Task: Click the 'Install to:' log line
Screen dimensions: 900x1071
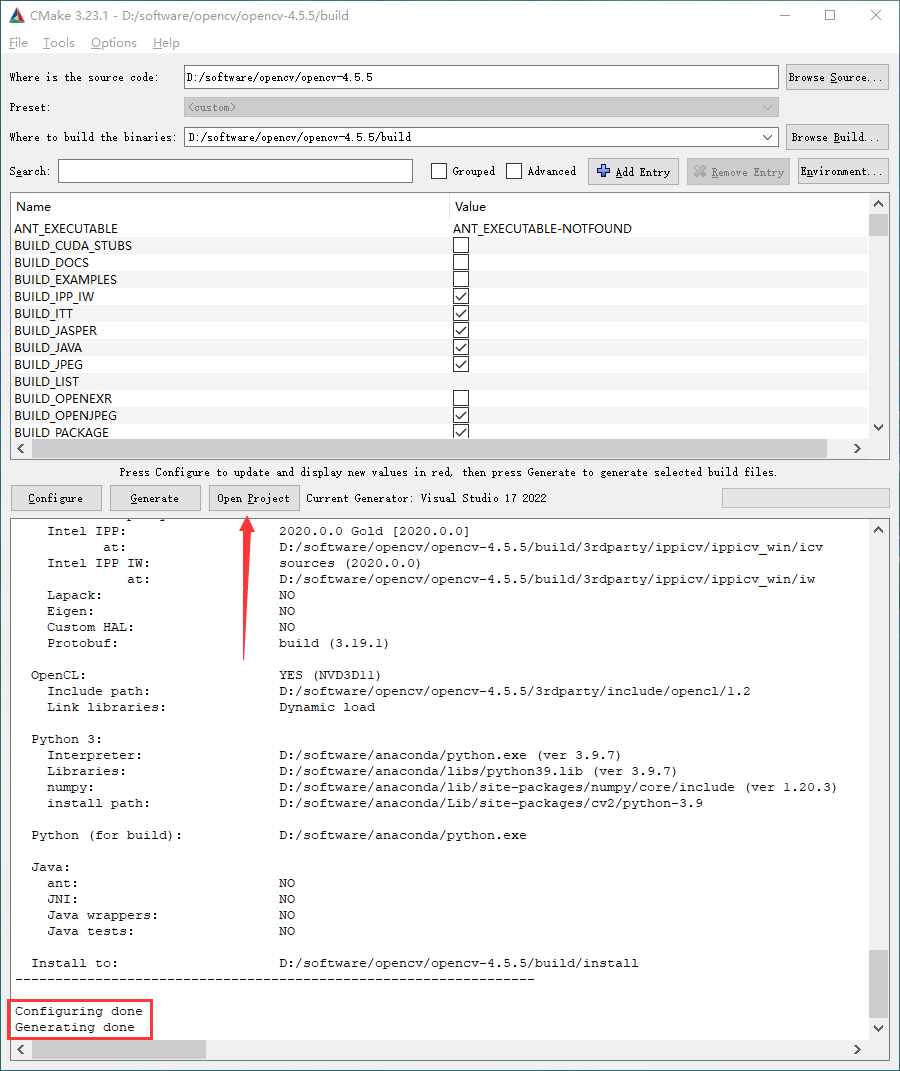Action: click(335, 963)
